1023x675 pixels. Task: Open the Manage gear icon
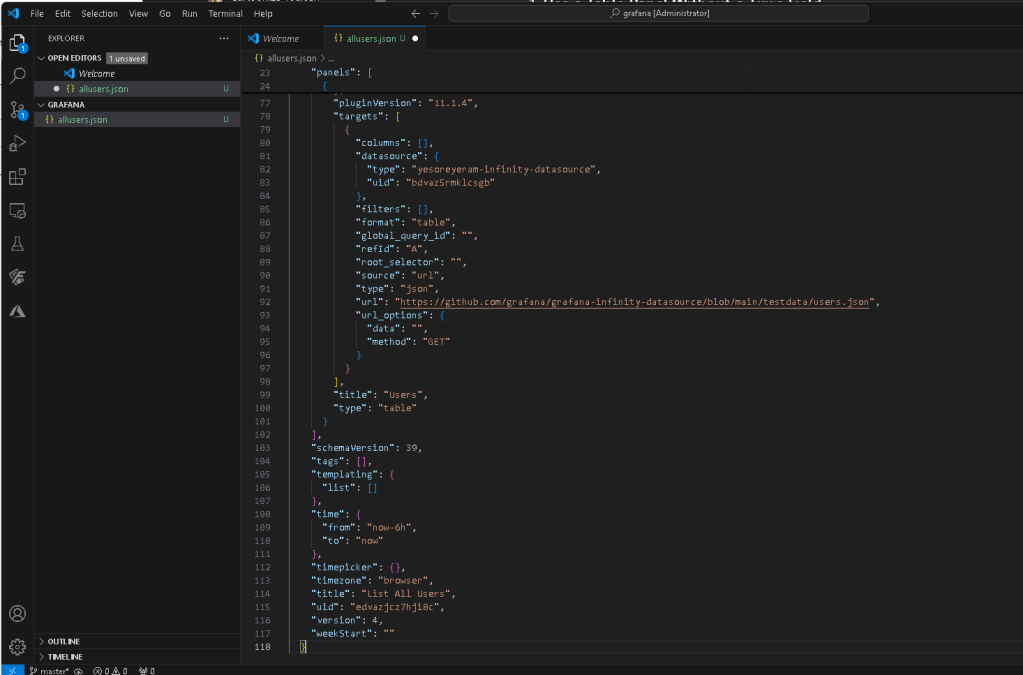coord(18,647)
